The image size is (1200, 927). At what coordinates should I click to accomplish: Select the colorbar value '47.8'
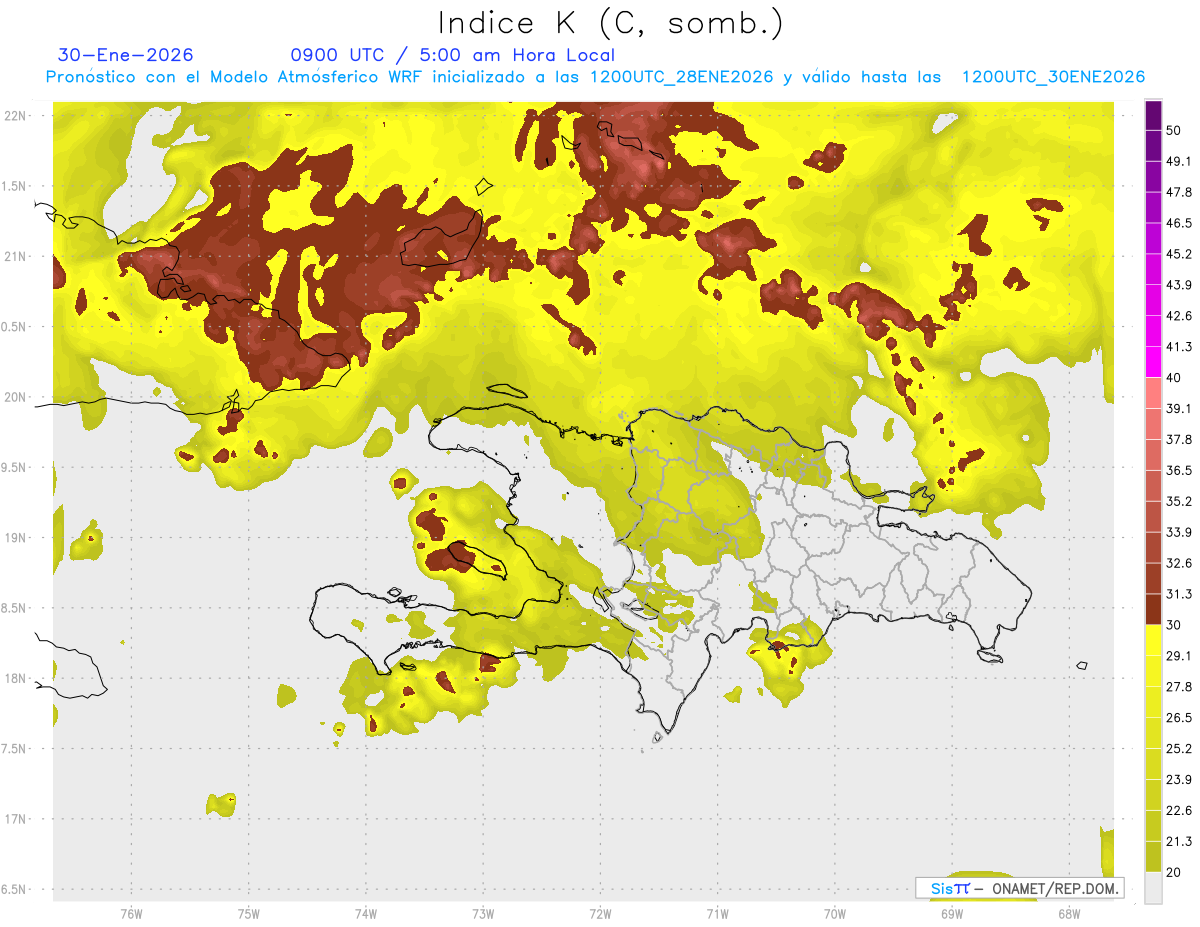coord(1179,192)
